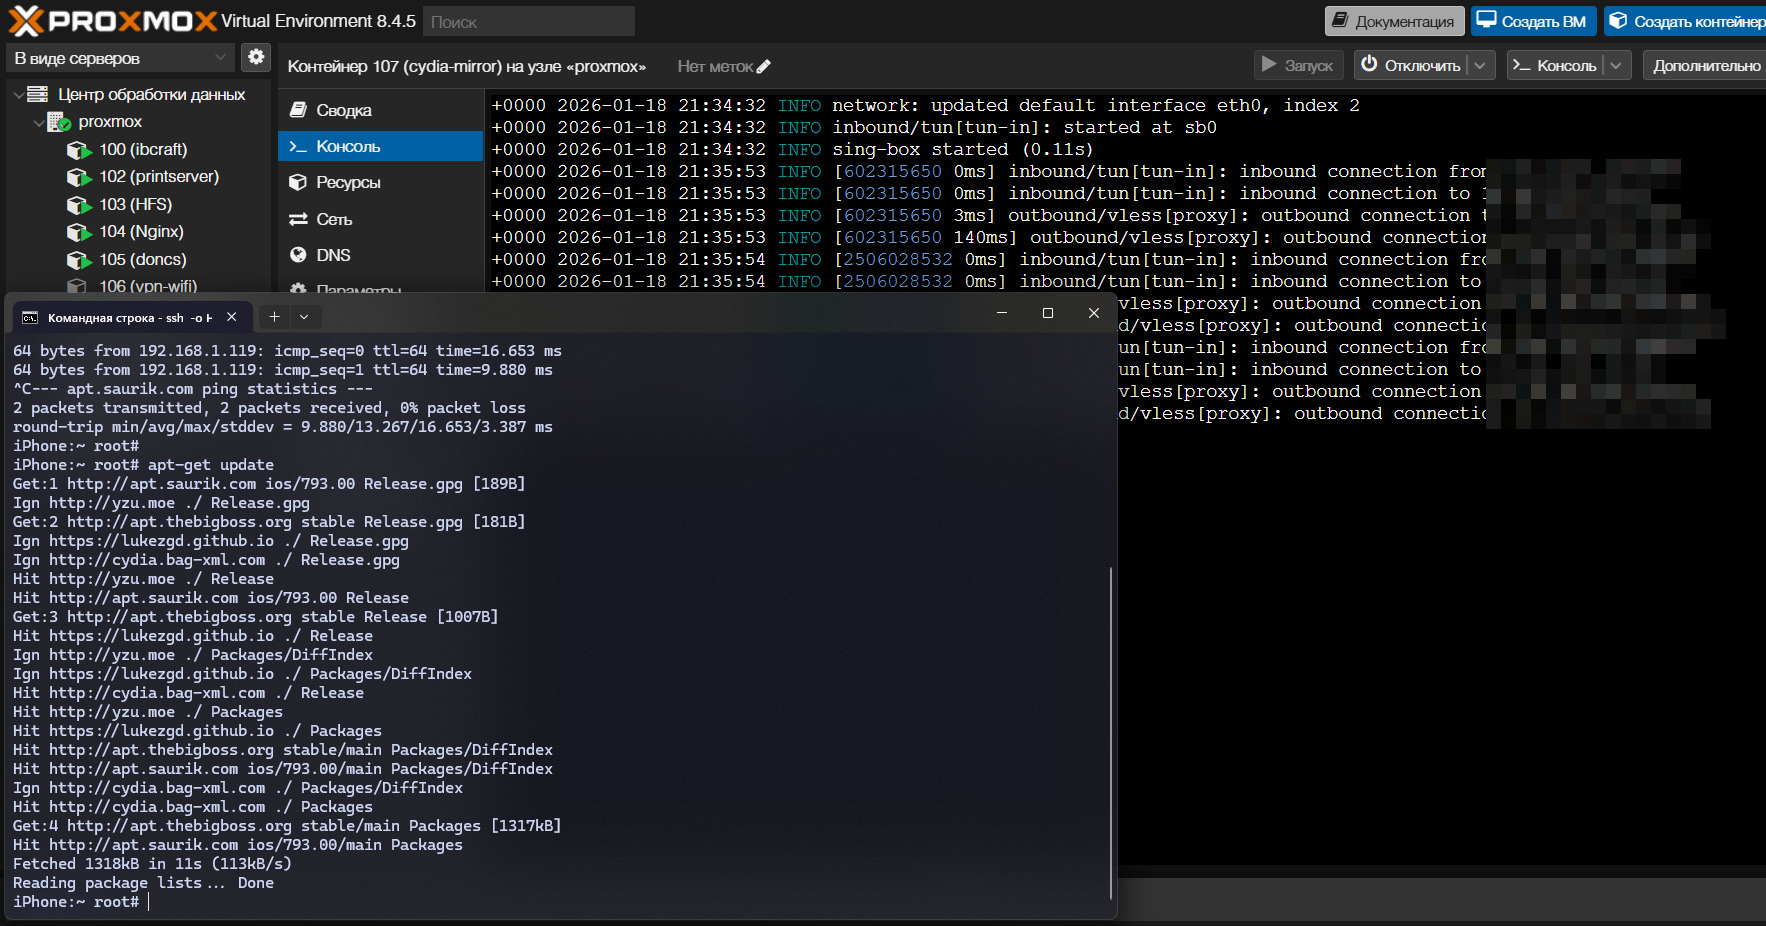Select container 100 (ibcraft) in the tree

tap(142, 149)
